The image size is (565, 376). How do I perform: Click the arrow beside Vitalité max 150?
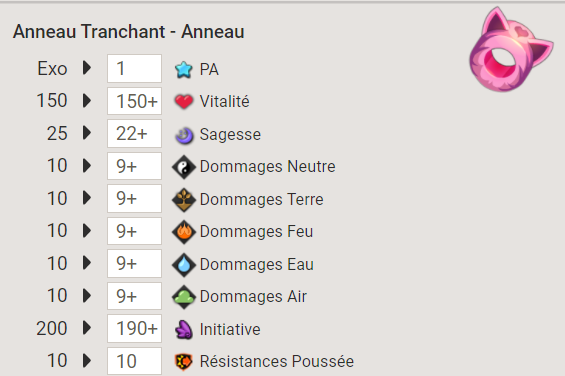tap(87, 101)
